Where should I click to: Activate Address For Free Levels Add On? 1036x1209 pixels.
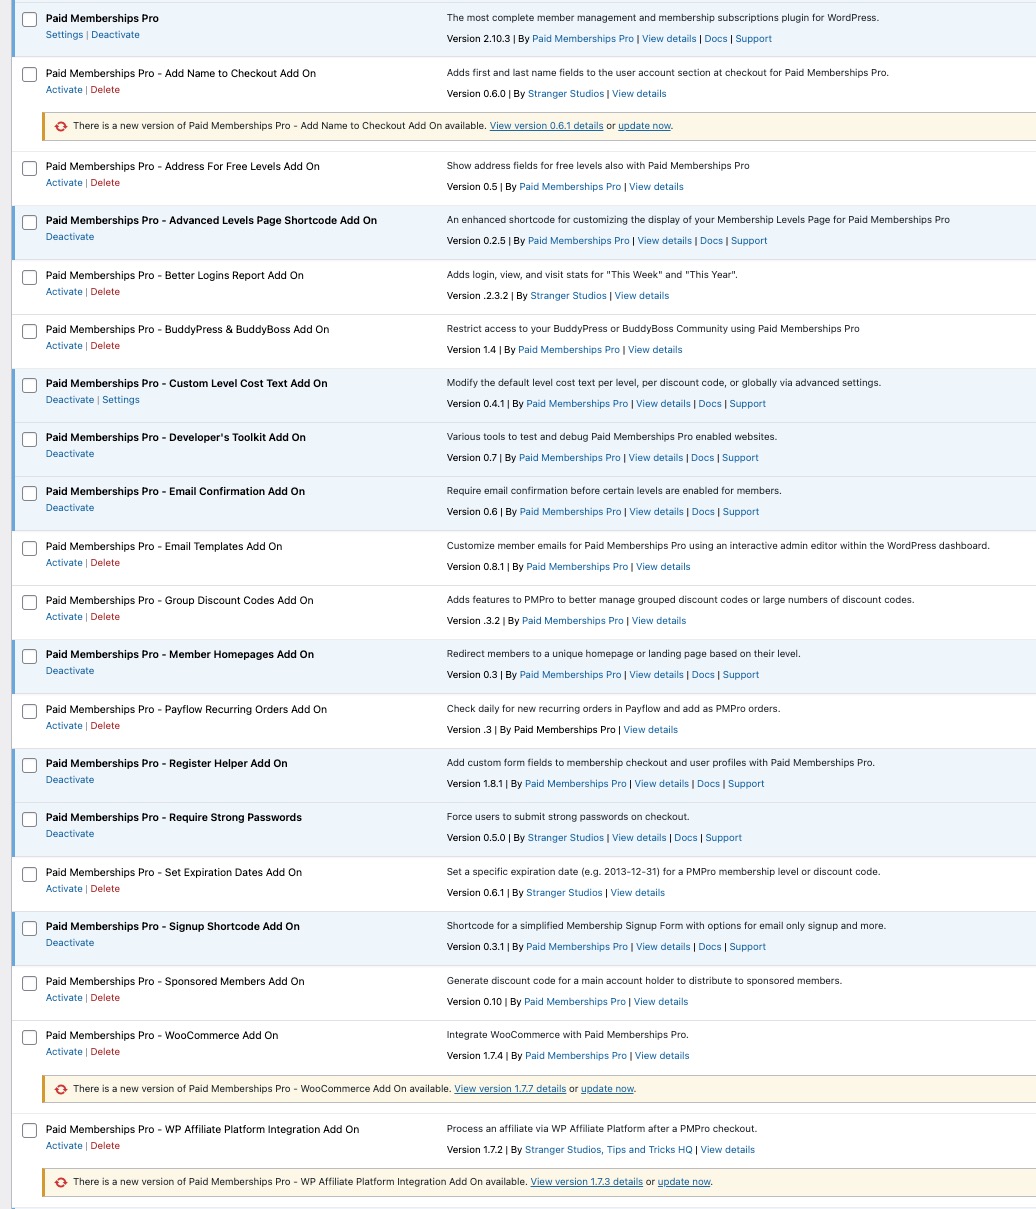tap(64, 183)
